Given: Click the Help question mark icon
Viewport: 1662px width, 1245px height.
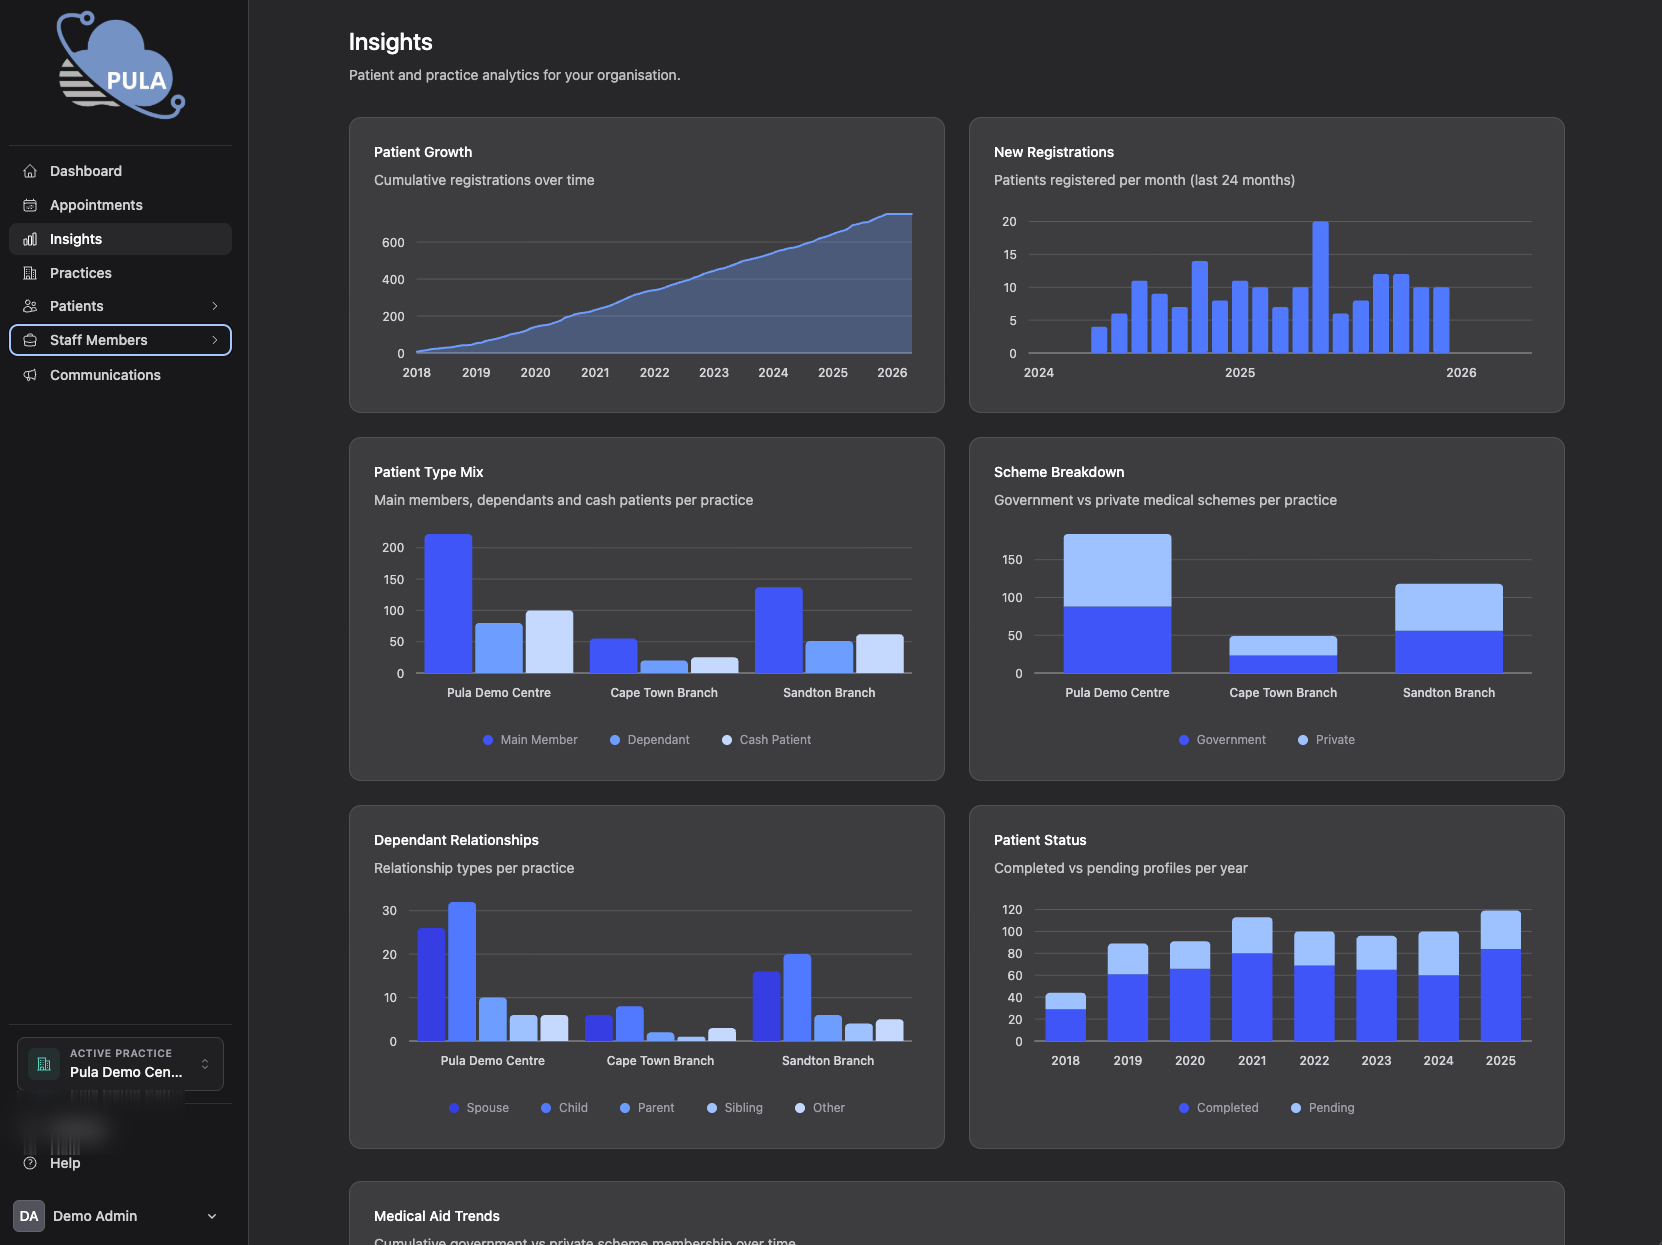Looking at the screenshot, I should pos(30,1163).
